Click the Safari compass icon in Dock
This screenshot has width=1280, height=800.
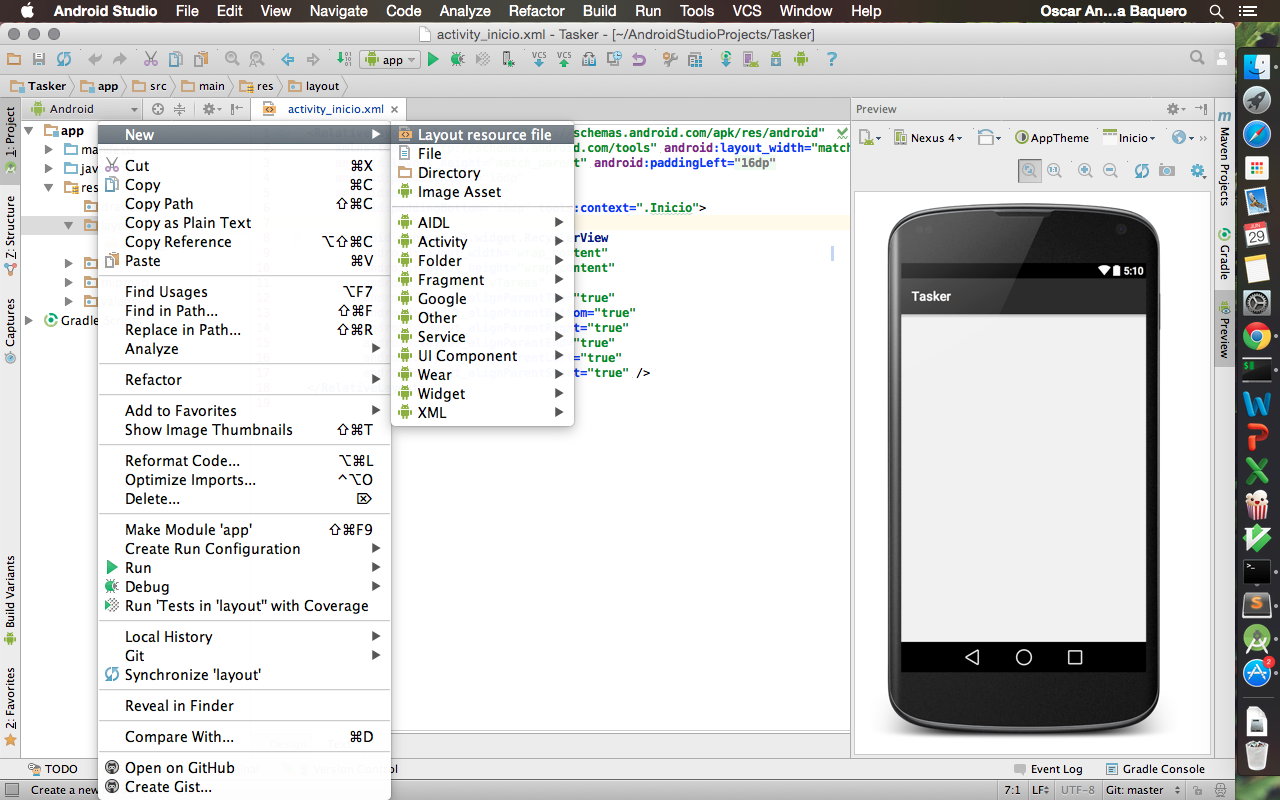tap(1257, 134)
